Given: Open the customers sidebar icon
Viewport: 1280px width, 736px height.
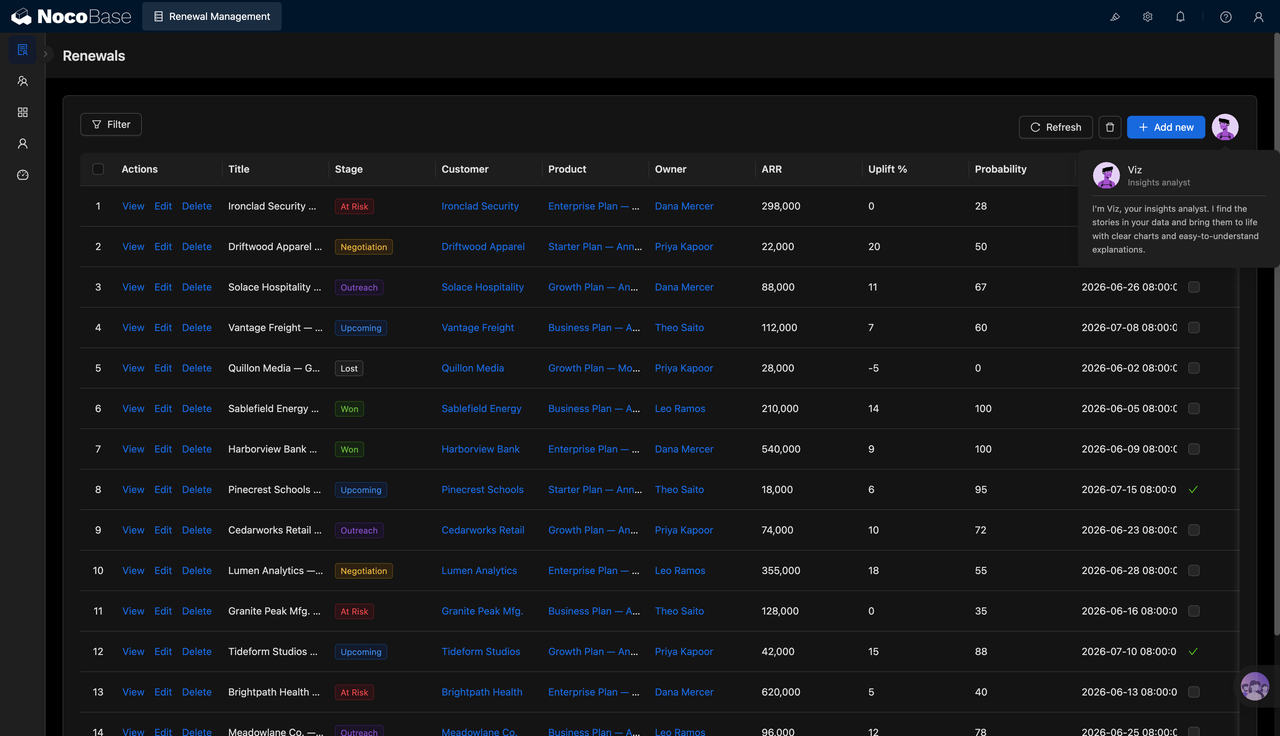Looking at the screenshot, I should [22, 81].
